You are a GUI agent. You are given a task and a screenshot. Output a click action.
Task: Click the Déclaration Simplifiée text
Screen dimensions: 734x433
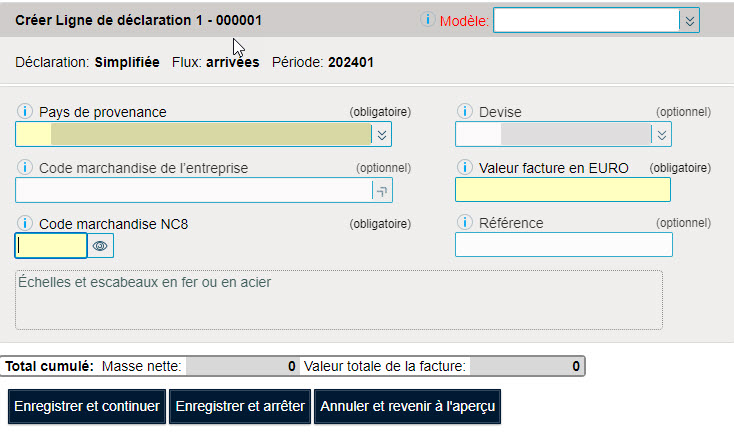[x=87, y=62]
